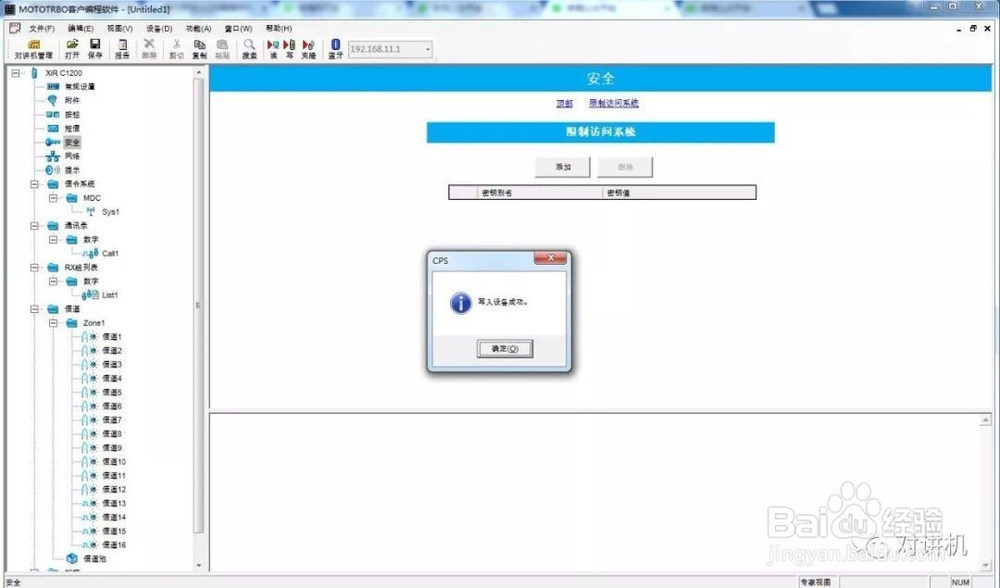Click the 克隆 clone toolbar icon

coord(309,49)
